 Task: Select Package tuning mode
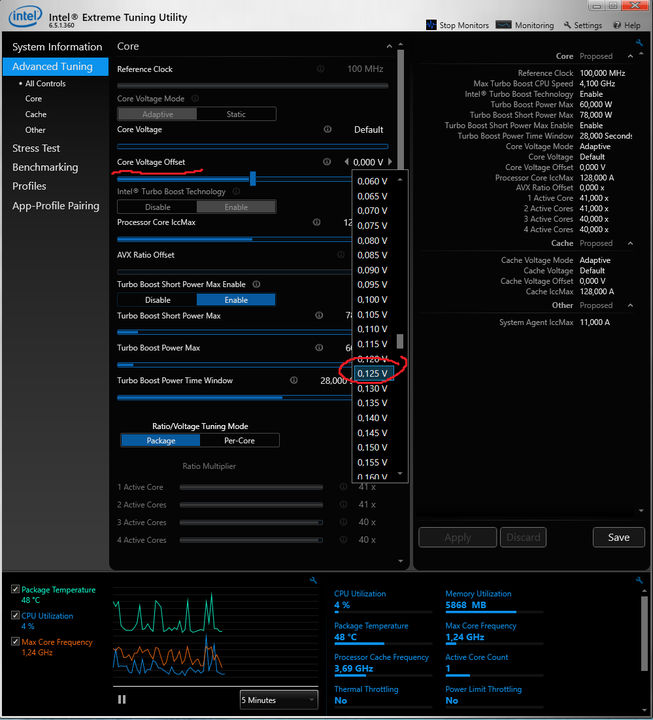click(x=161, y=440)
